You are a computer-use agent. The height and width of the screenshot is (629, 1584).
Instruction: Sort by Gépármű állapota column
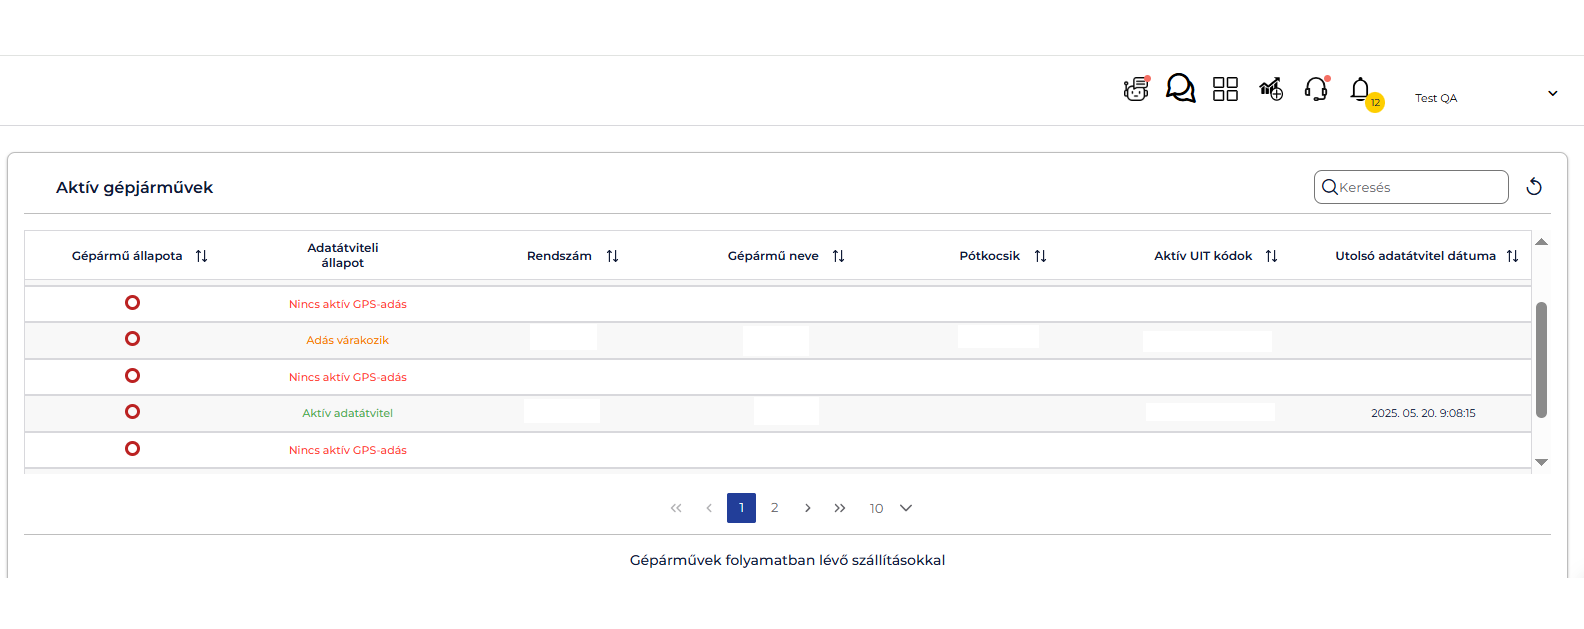pos(201,256)
